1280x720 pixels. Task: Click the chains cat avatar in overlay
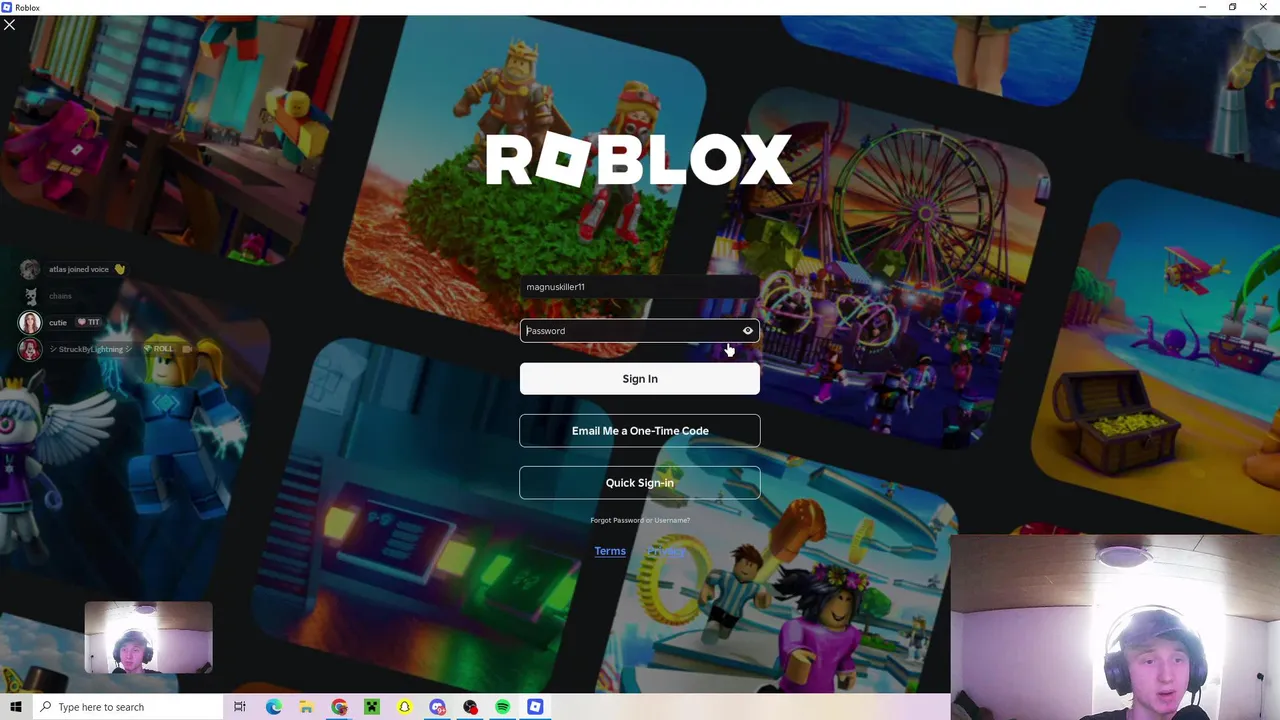30,296
